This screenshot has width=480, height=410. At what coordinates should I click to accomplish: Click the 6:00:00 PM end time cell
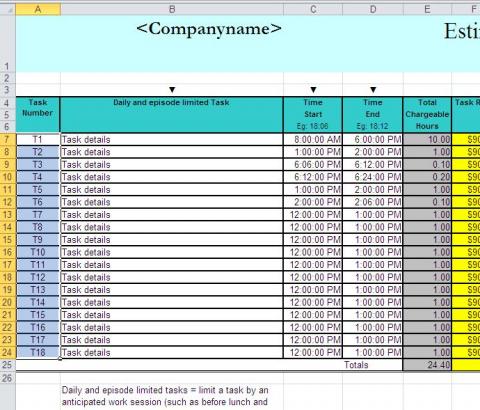pos(373,139)
